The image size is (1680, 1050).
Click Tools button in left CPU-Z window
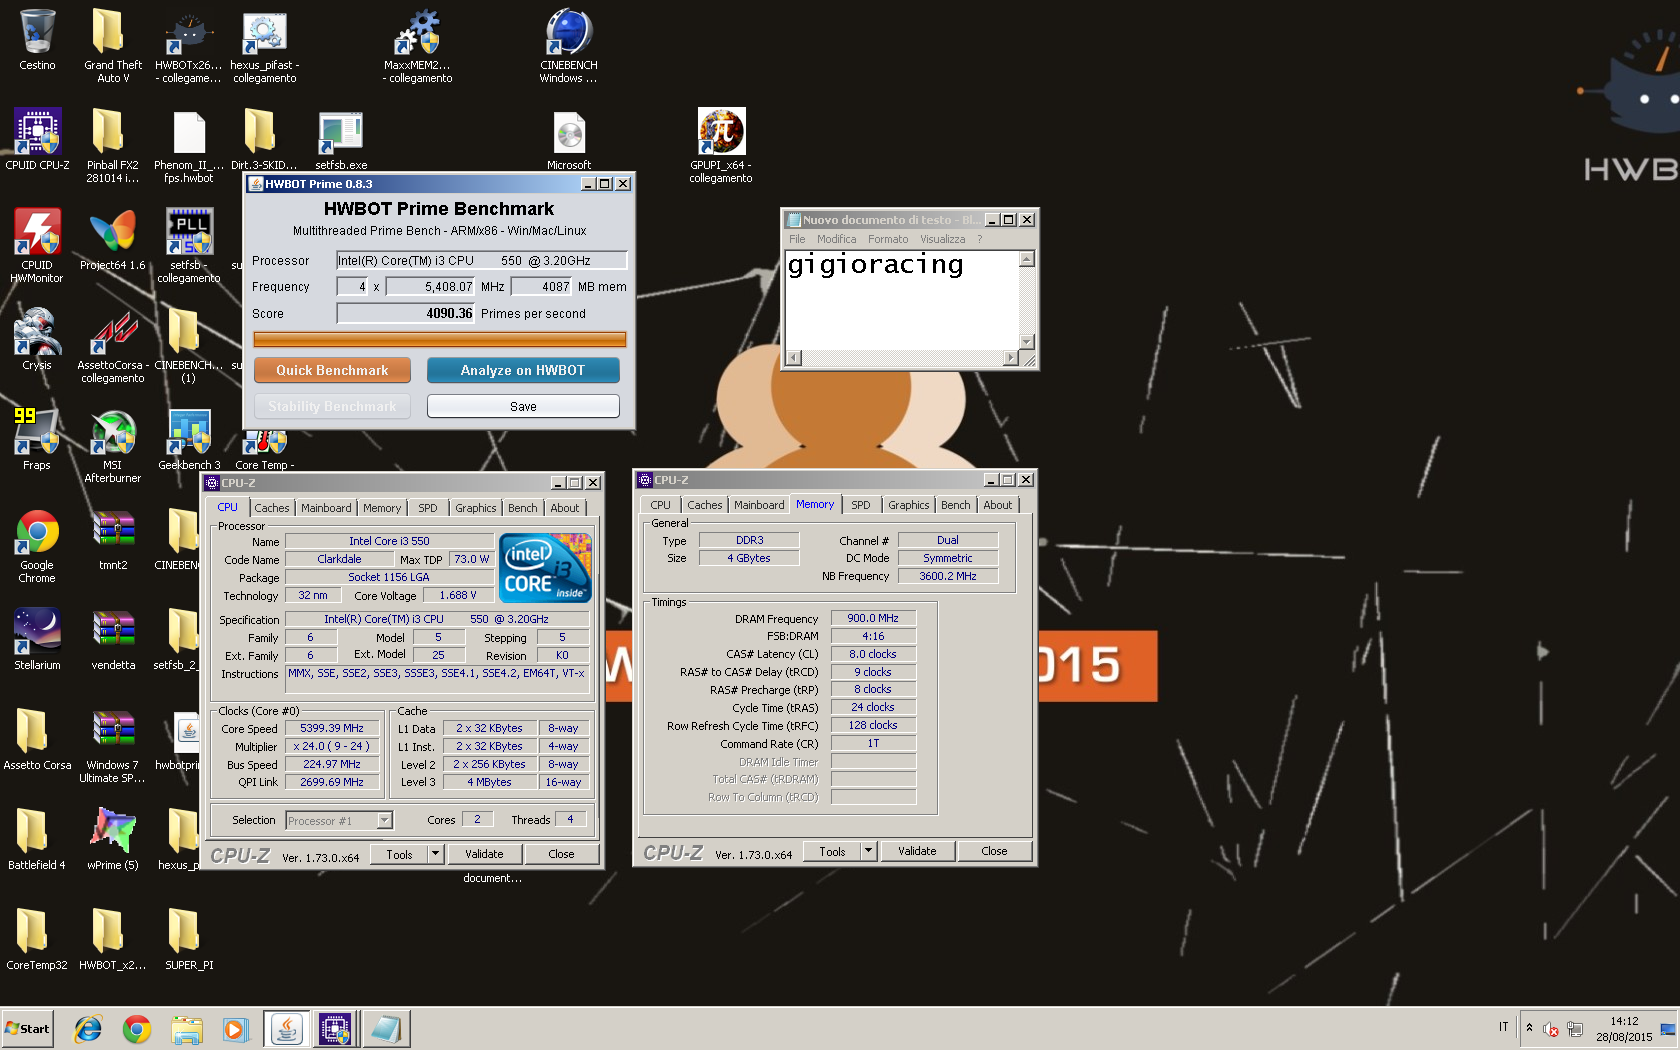(399, 854)
